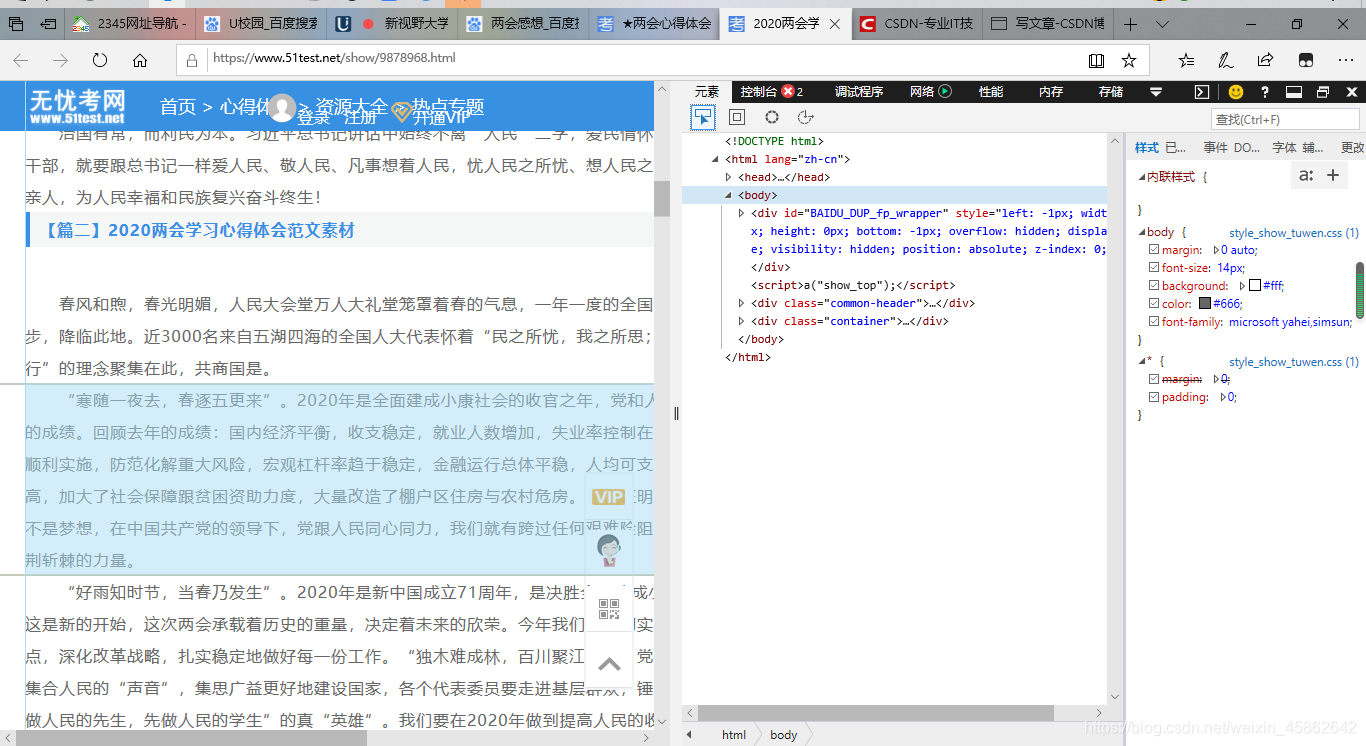Viewport: 1366px width, 746px height.
Task: Expand the container div node
Action: click(741, 321)
